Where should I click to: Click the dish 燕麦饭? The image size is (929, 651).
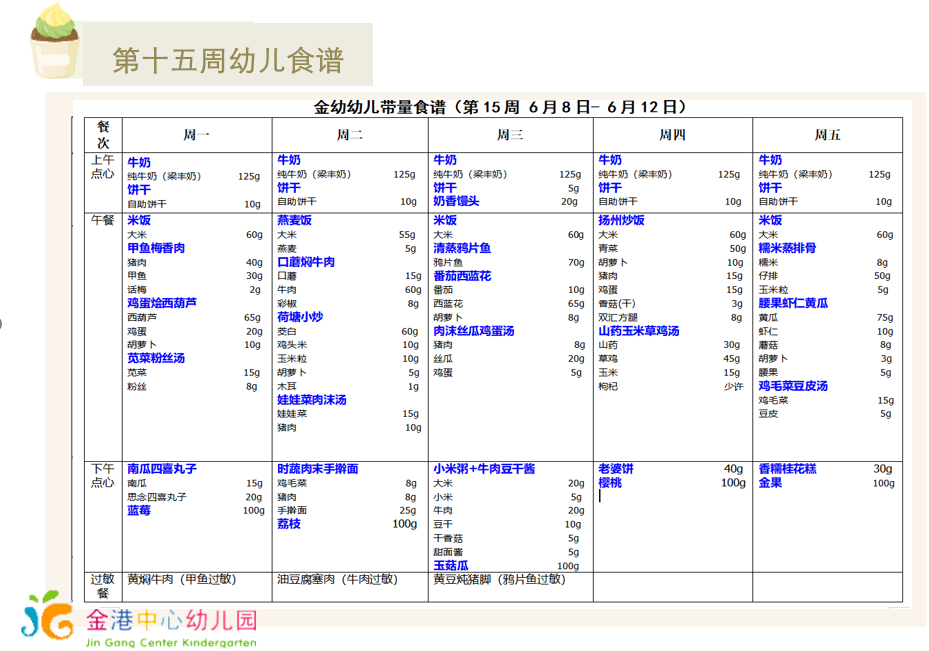tap(294, 220)
